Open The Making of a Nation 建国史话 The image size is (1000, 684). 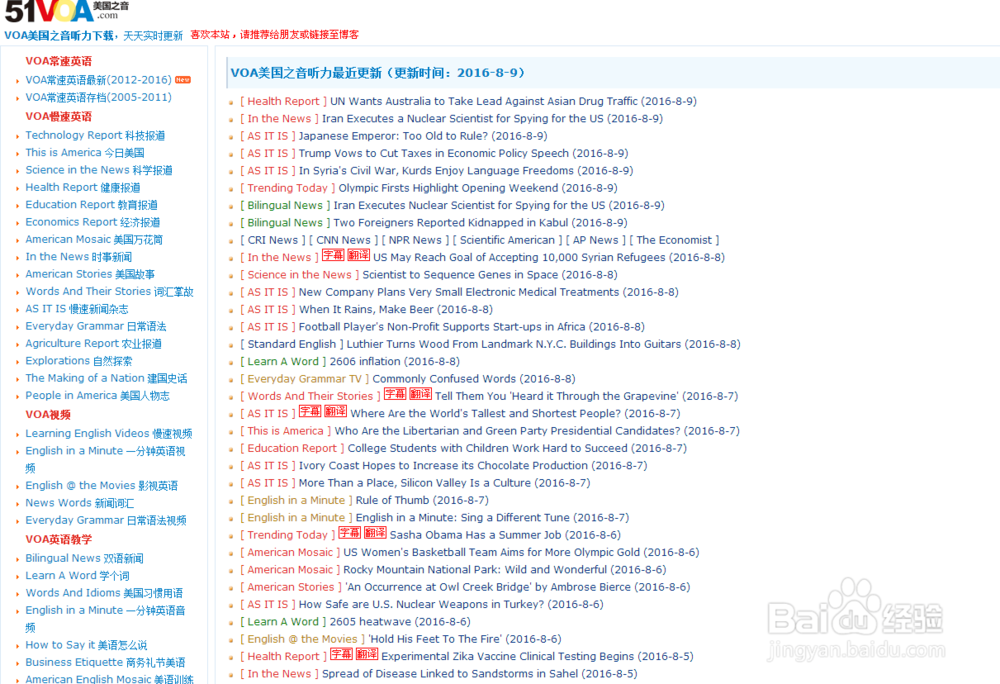107,377
